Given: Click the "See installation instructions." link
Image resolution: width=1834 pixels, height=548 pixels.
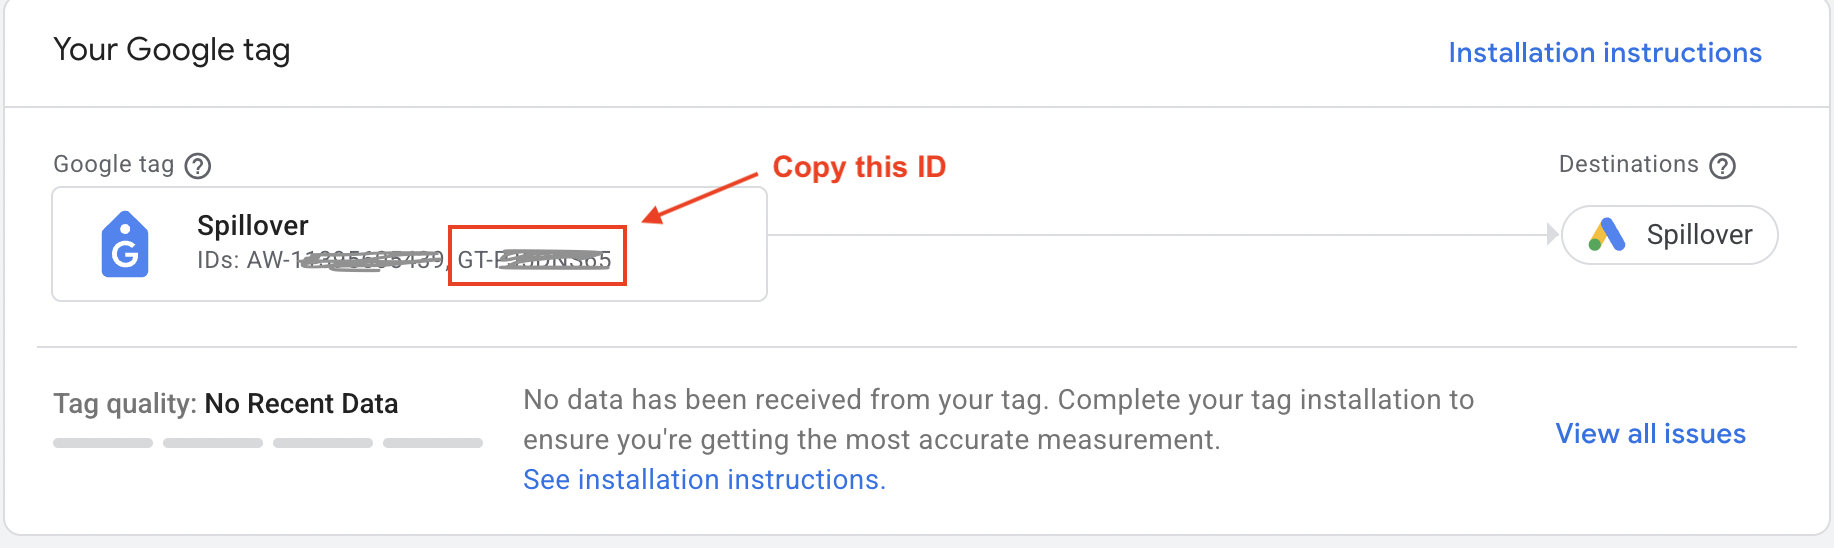Looking at the screenshot, I should pyautogui.click(x=704, y=480).
